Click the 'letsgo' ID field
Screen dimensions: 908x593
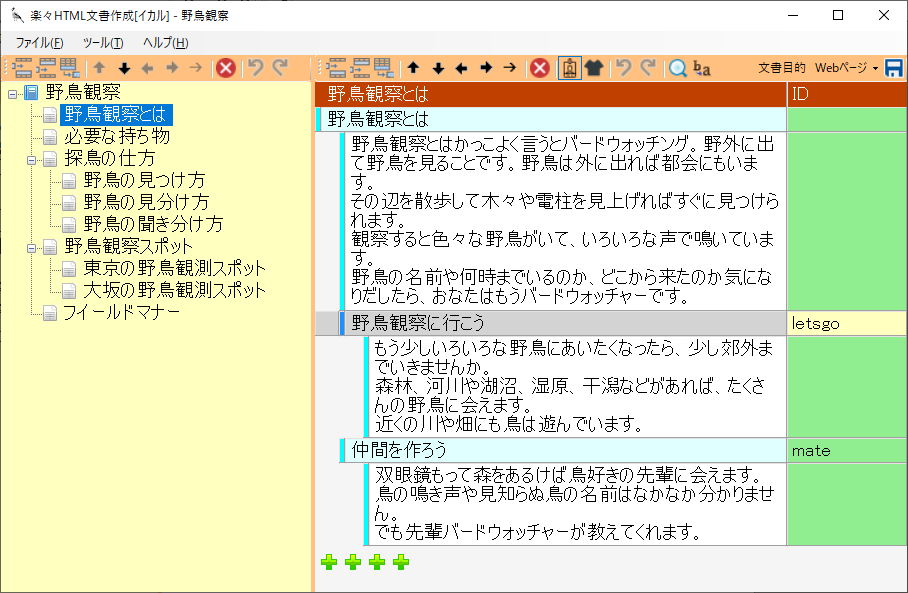tap(846, 324)
